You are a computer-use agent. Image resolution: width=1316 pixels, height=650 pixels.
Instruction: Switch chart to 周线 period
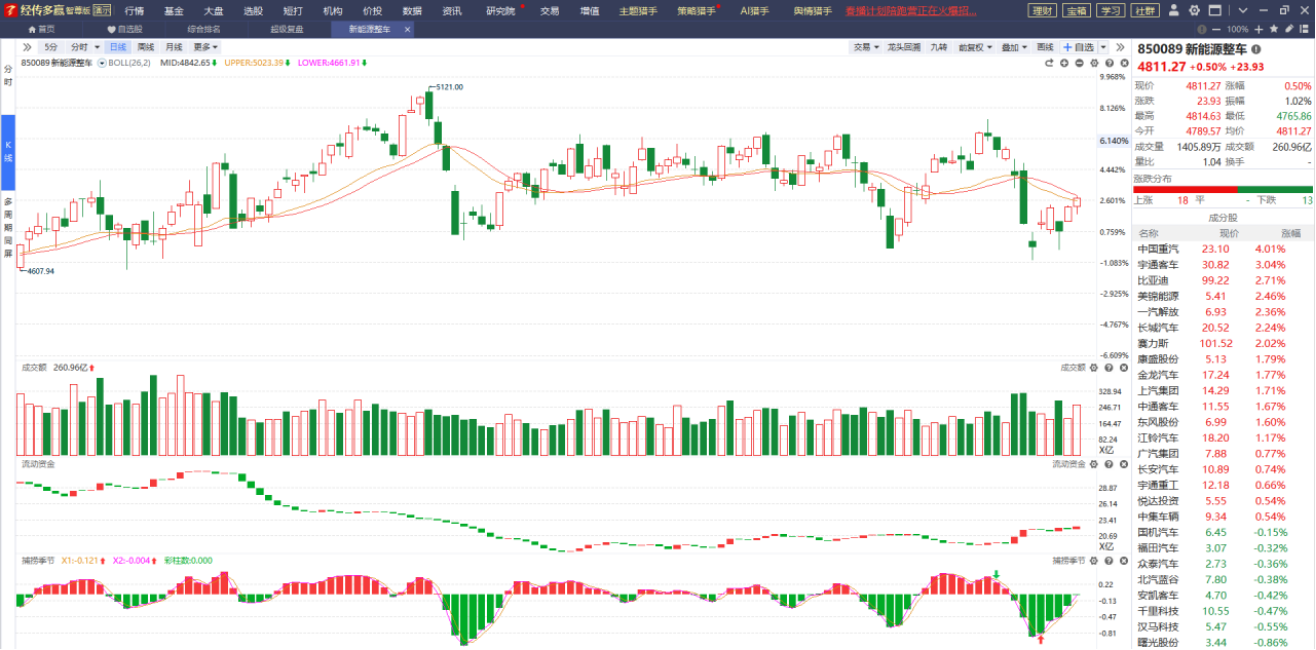click(x=146, y=47)
